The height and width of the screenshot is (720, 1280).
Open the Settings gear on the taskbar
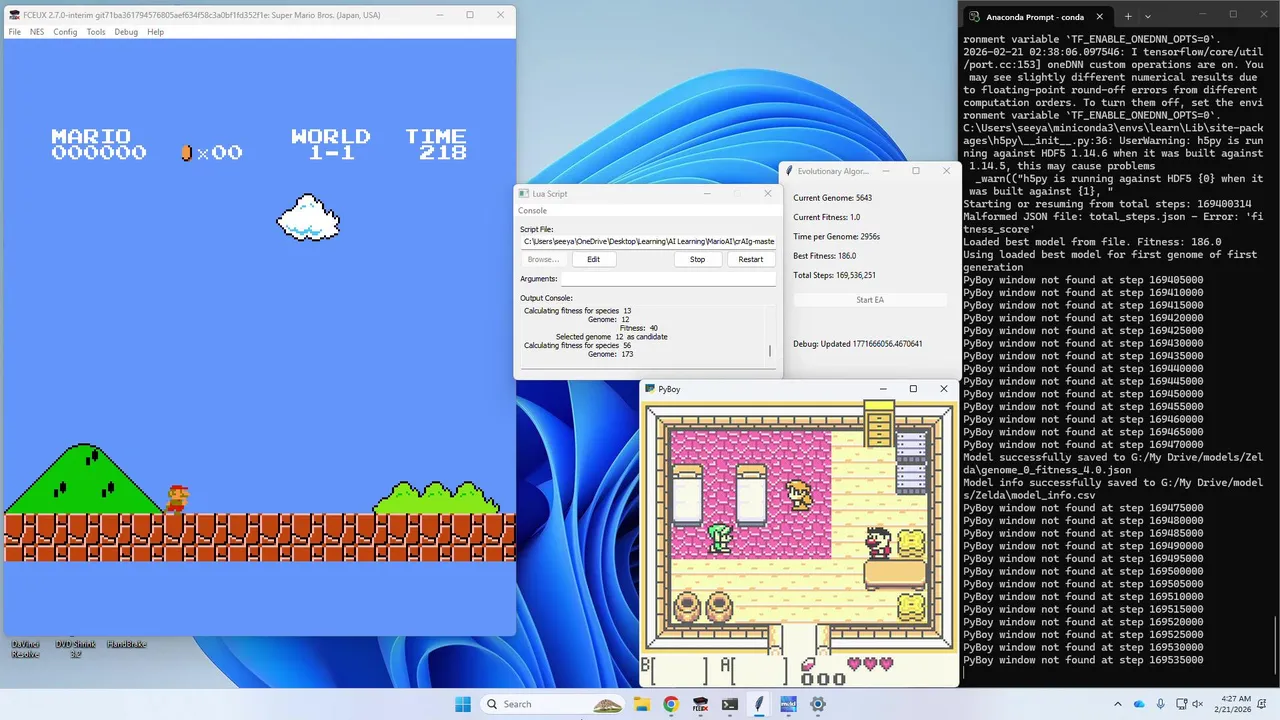coord(818,704)
